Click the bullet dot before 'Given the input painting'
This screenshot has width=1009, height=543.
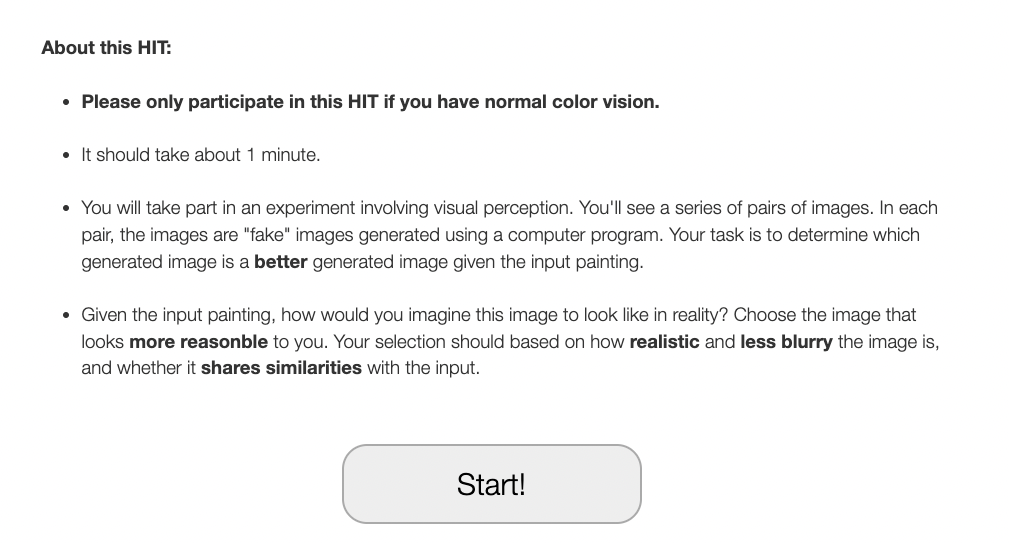[66, 315]
